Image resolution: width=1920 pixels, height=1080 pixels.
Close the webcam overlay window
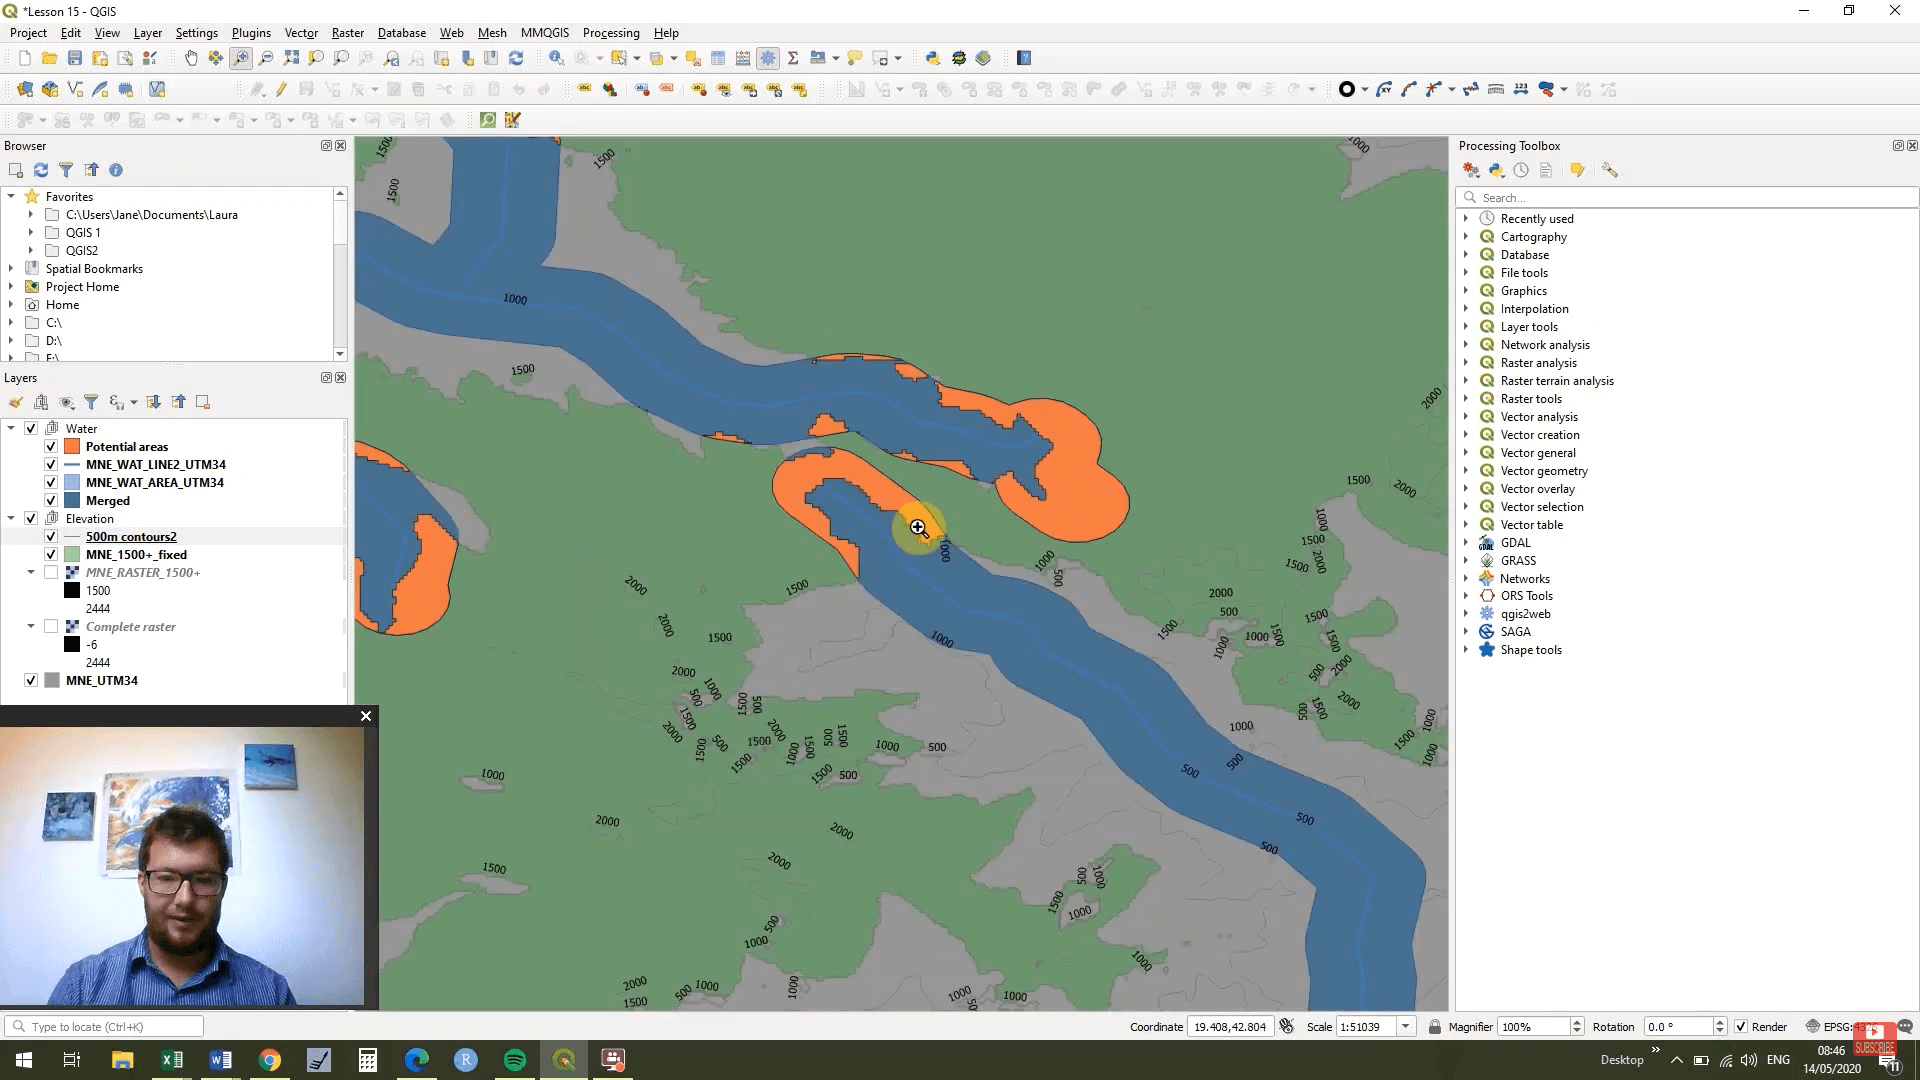pos(366,716)
